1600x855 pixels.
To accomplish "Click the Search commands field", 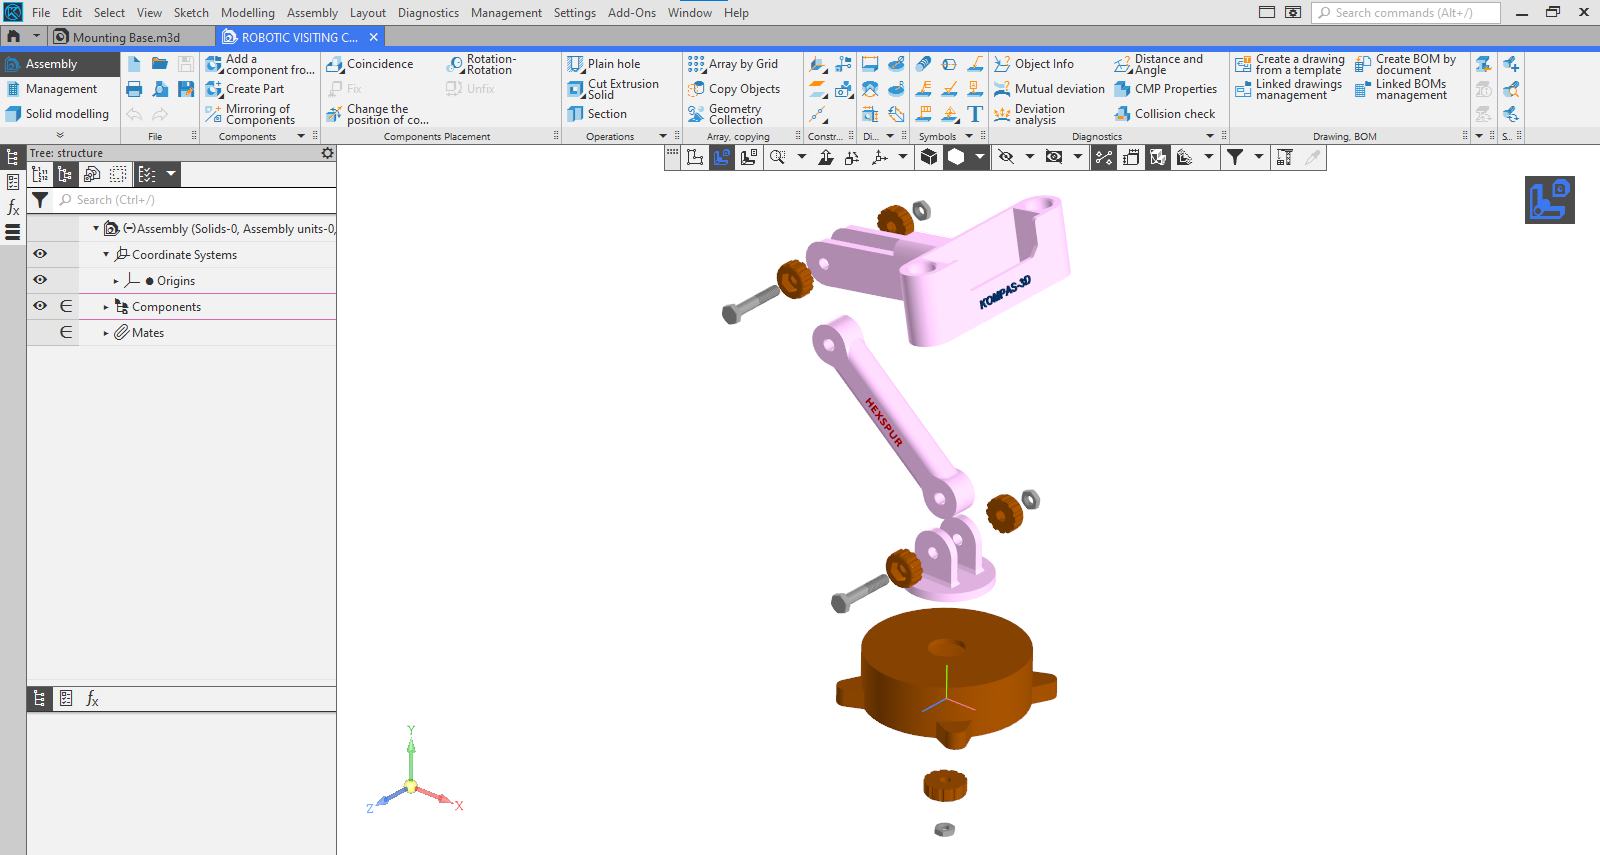I will [1406, 13].
